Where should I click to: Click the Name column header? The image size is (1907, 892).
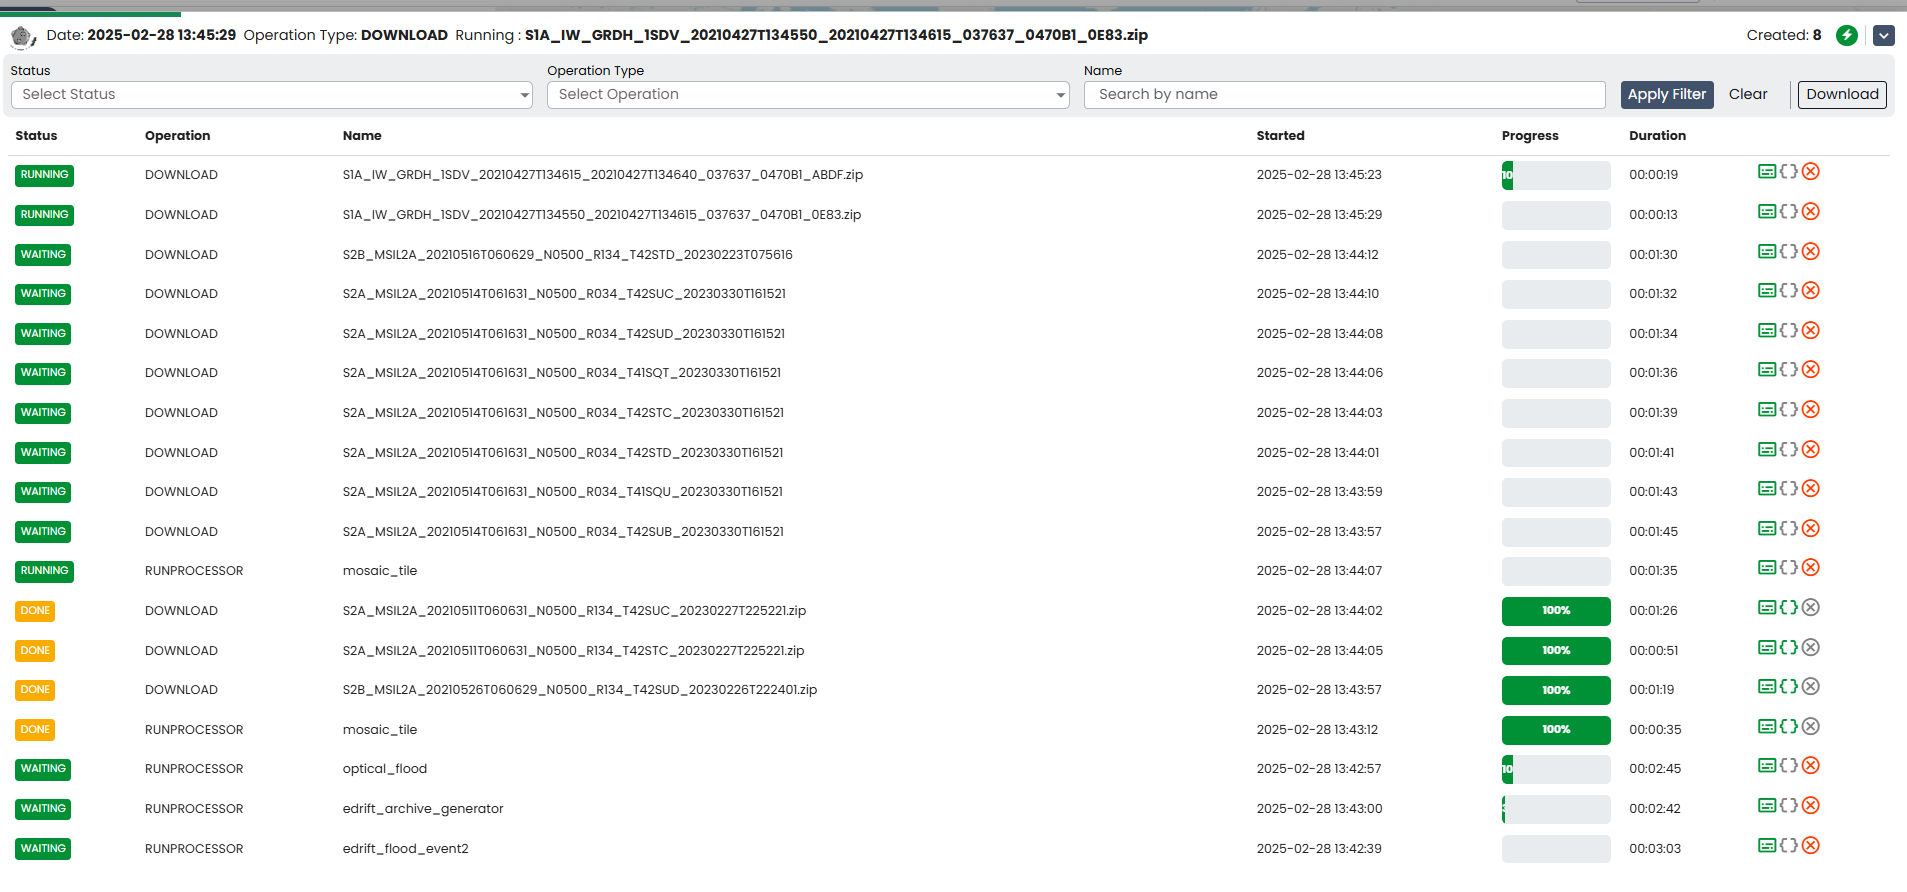[362, 136]
